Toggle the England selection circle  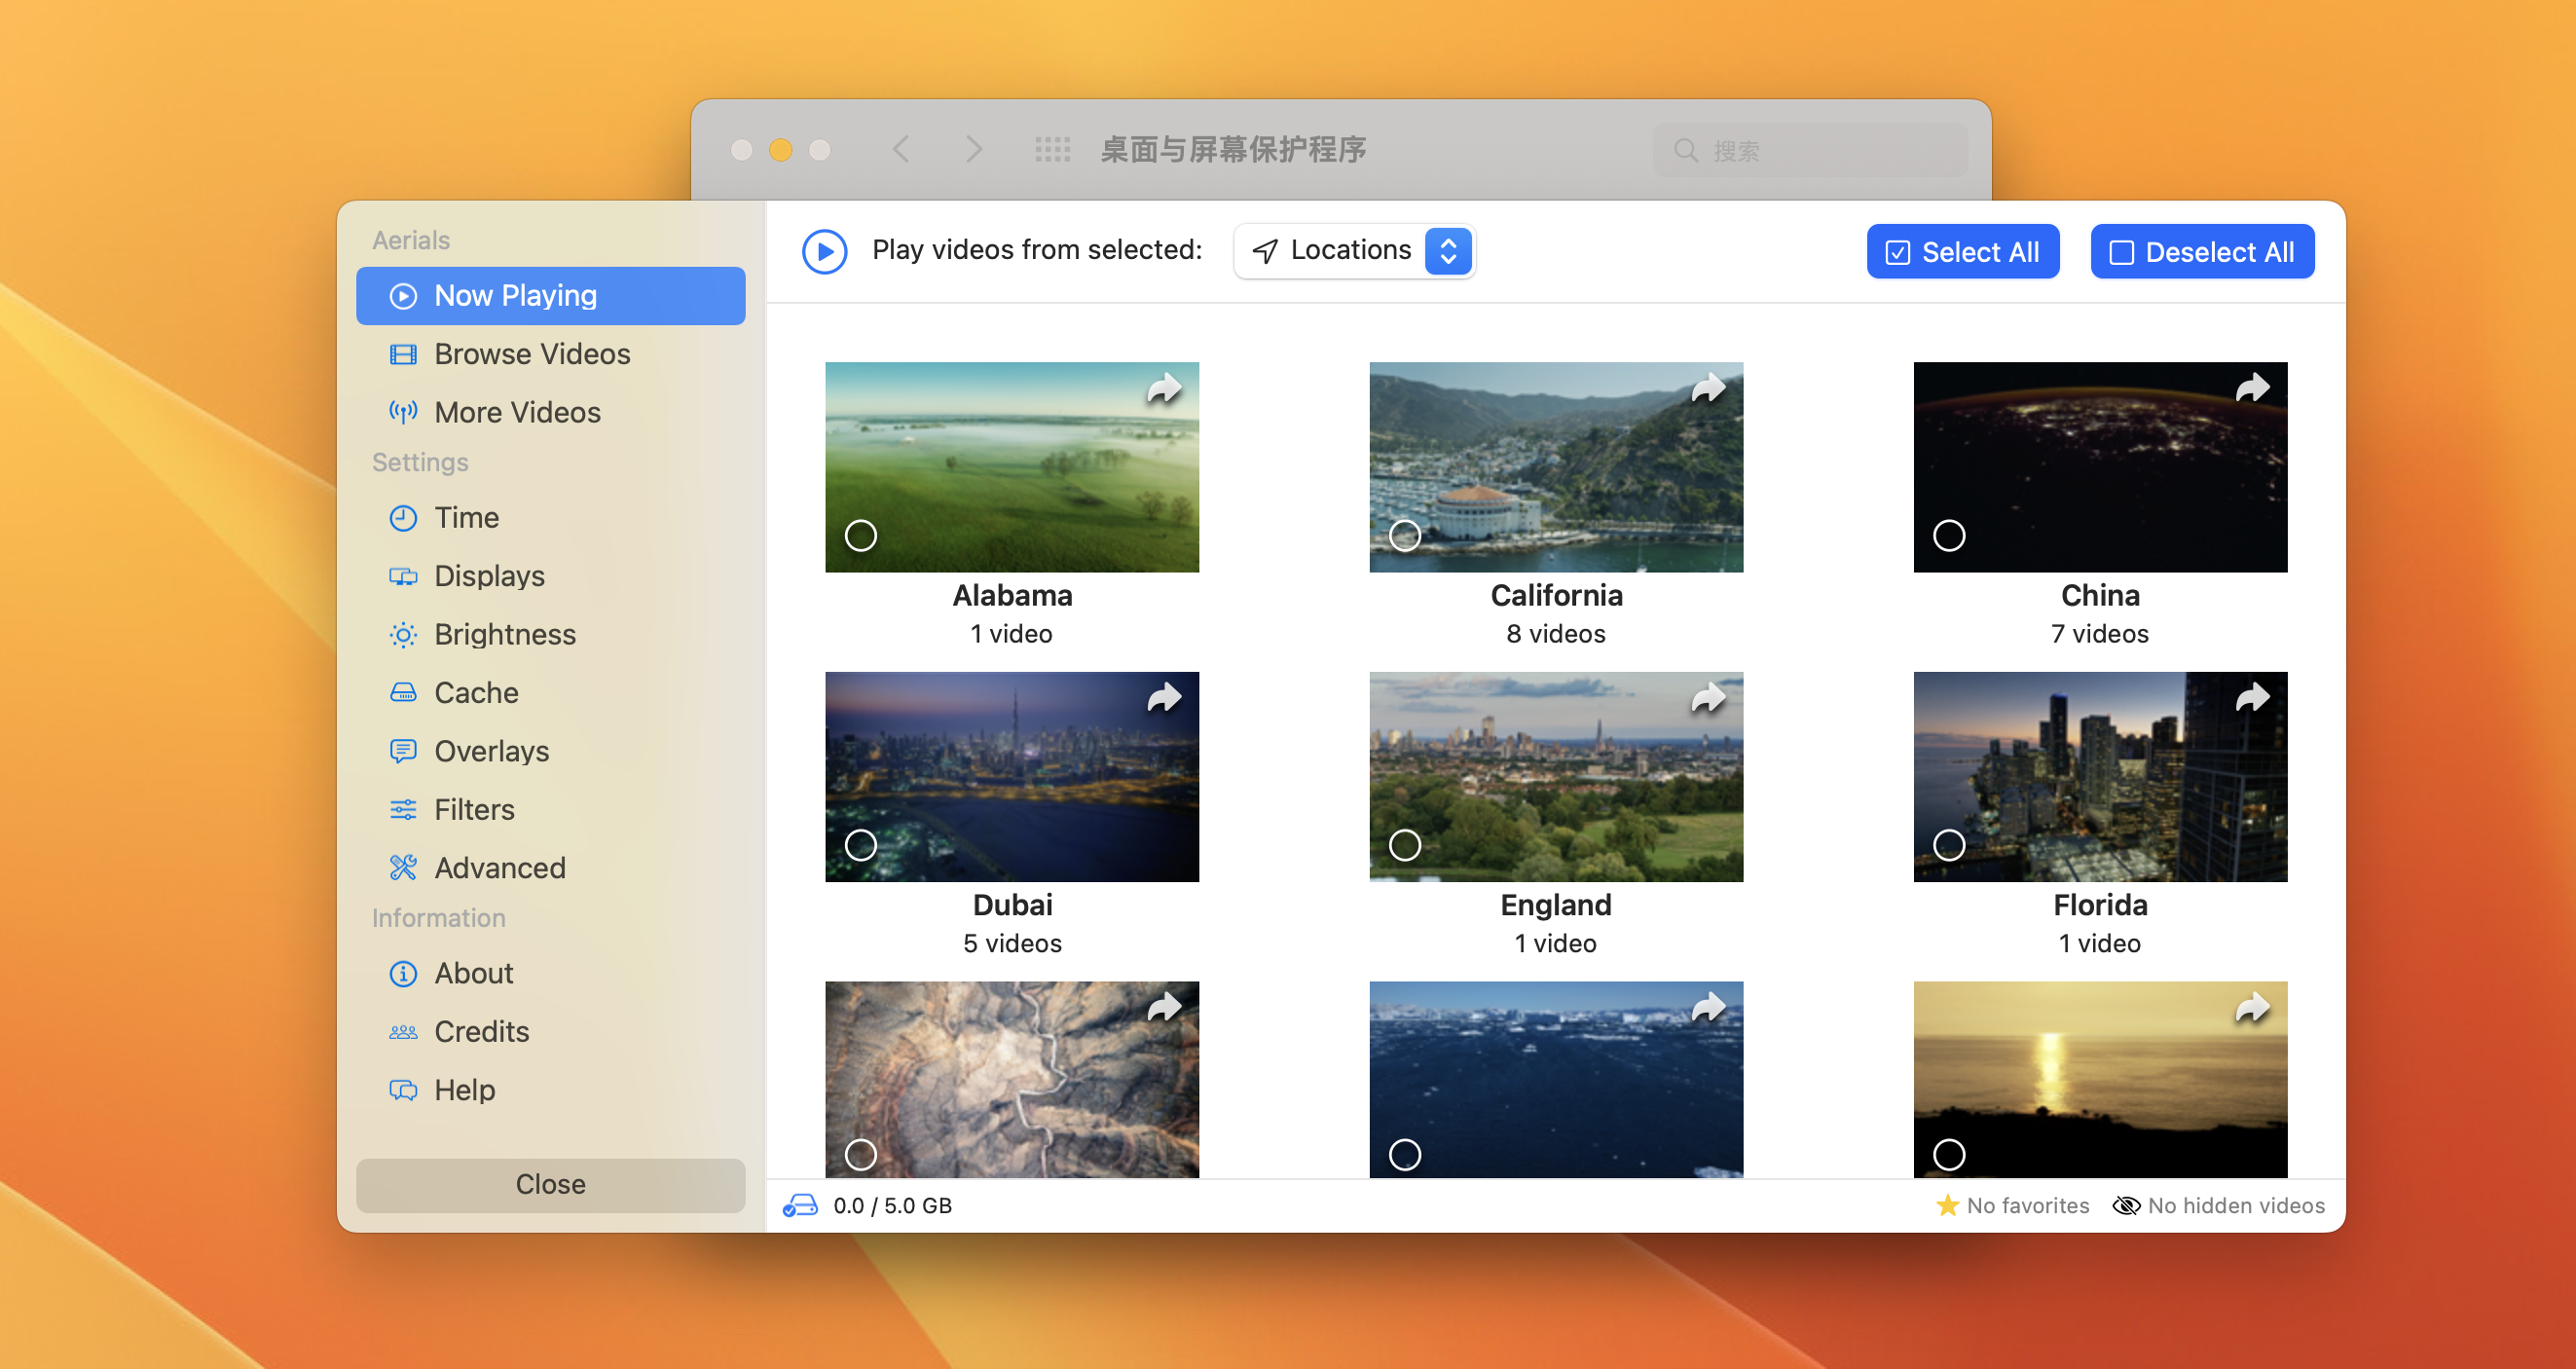tap(1404, 845)
